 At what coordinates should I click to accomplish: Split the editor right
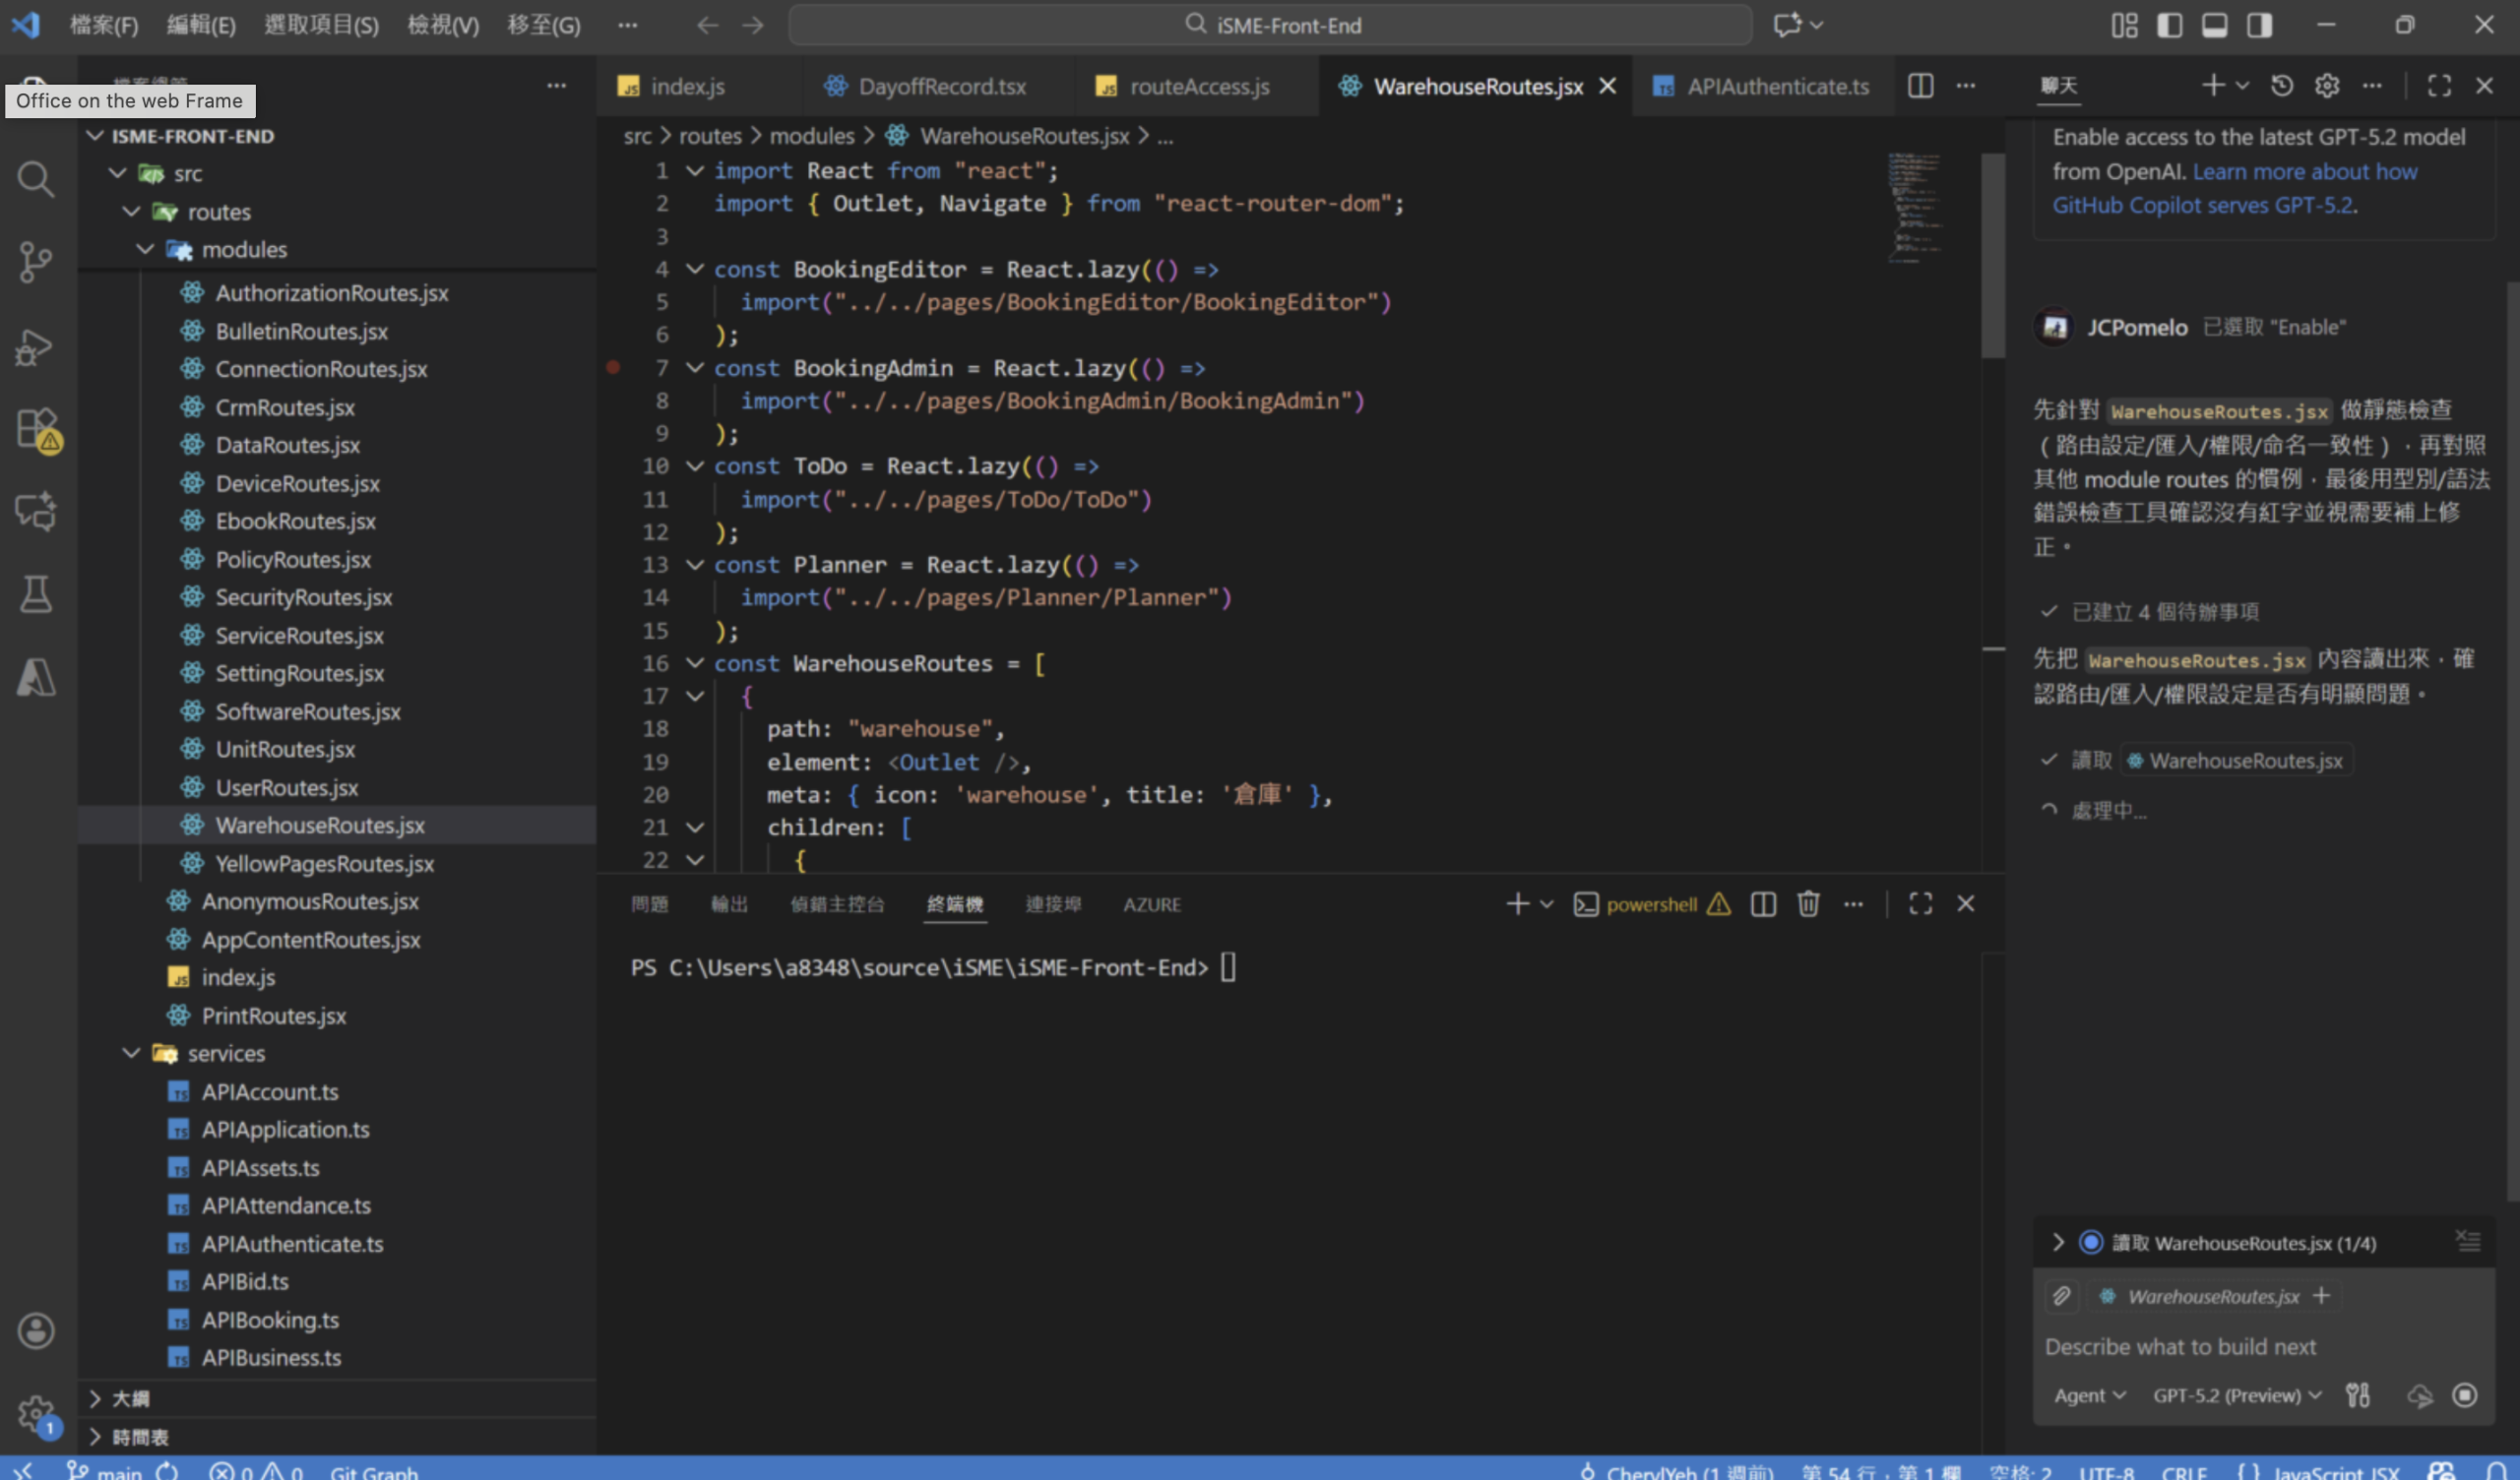click(1920, 86)
